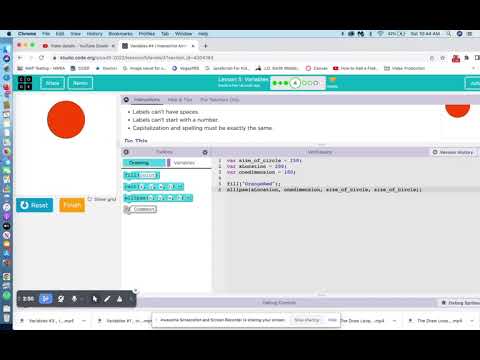This screenshot has height=360, width=480.
Task: Open the Chrome menu in menu bar
Action: tap(27, 34)
